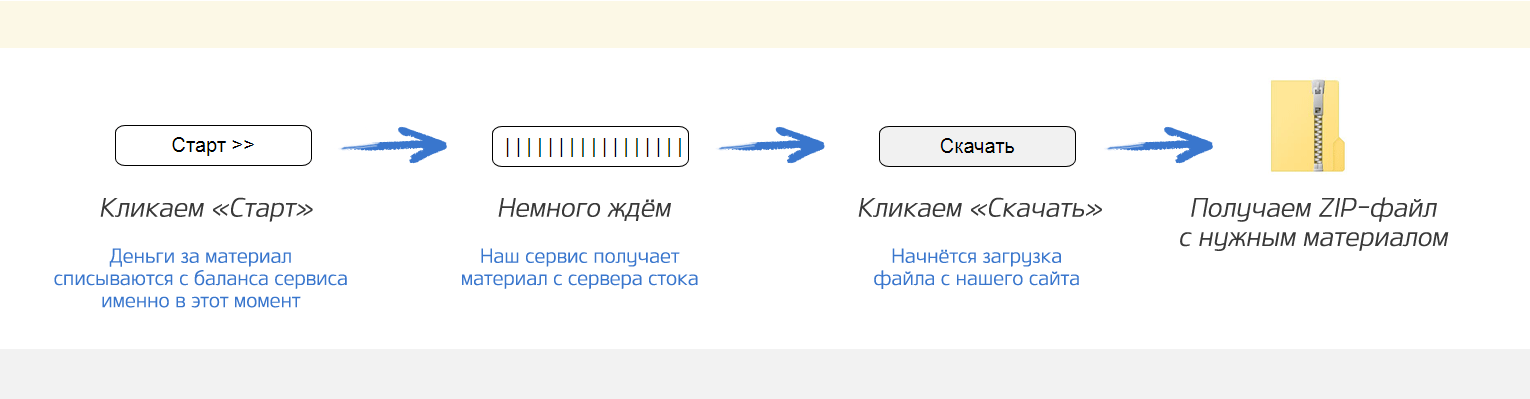Click the blue line «именно в этот момент»
Image resolution: width=1530 pixels, height=399 pixels.
click(200, 301)
